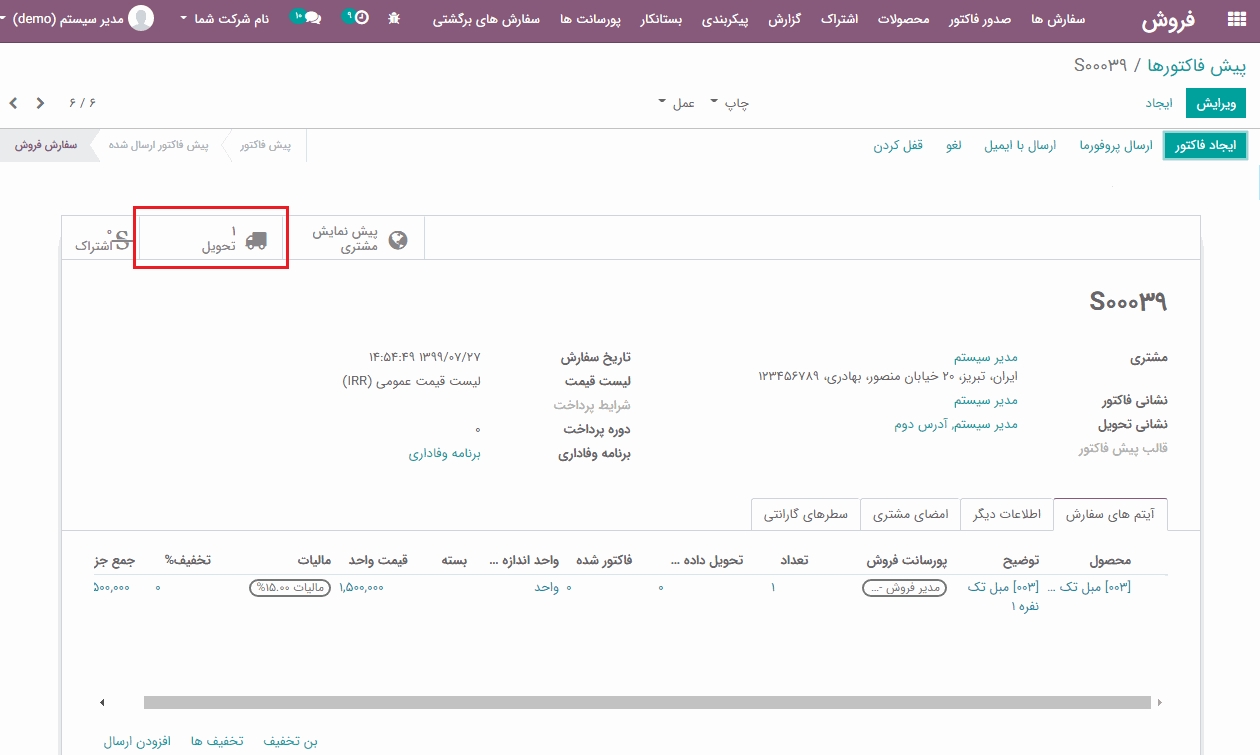Click ایجاد فاکتور create invoice button
This screenshot has width=1260, height=755.
(1204, 146)
